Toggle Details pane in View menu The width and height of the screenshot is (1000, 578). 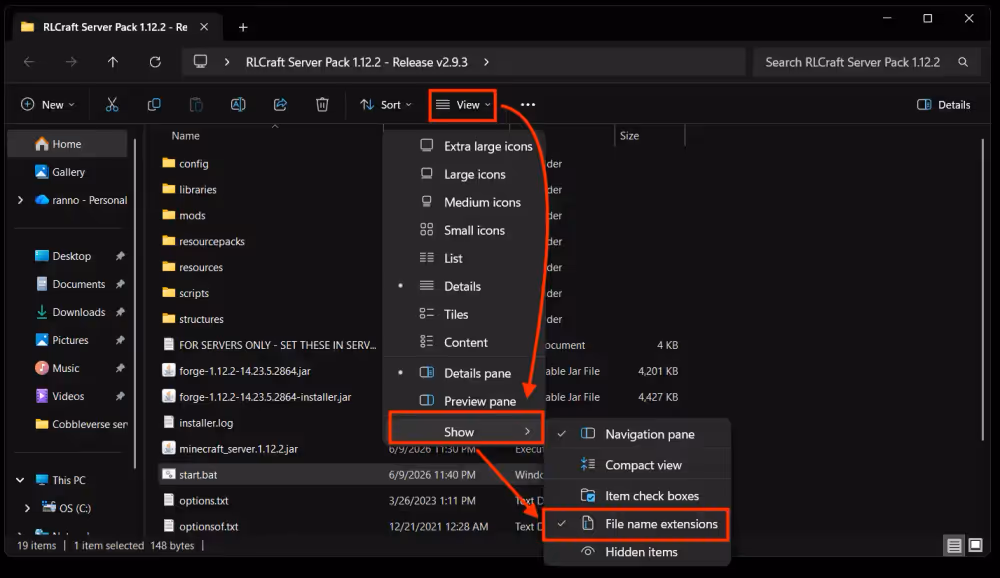464,373
